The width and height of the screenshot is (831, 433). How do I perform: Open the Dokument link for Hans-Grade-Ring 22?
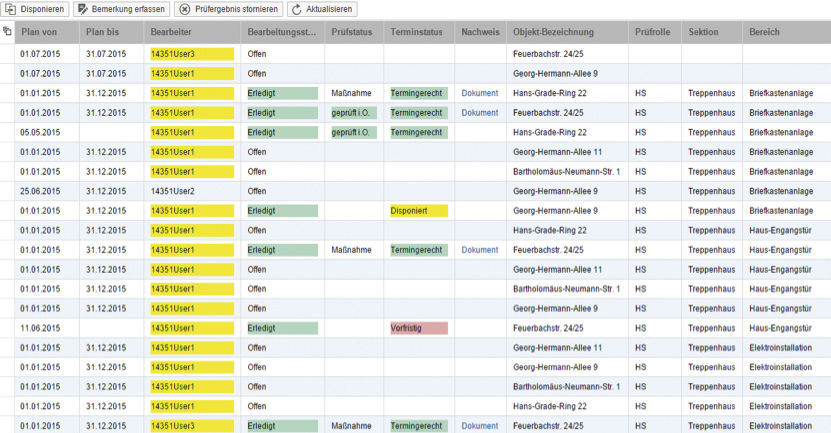479,93
